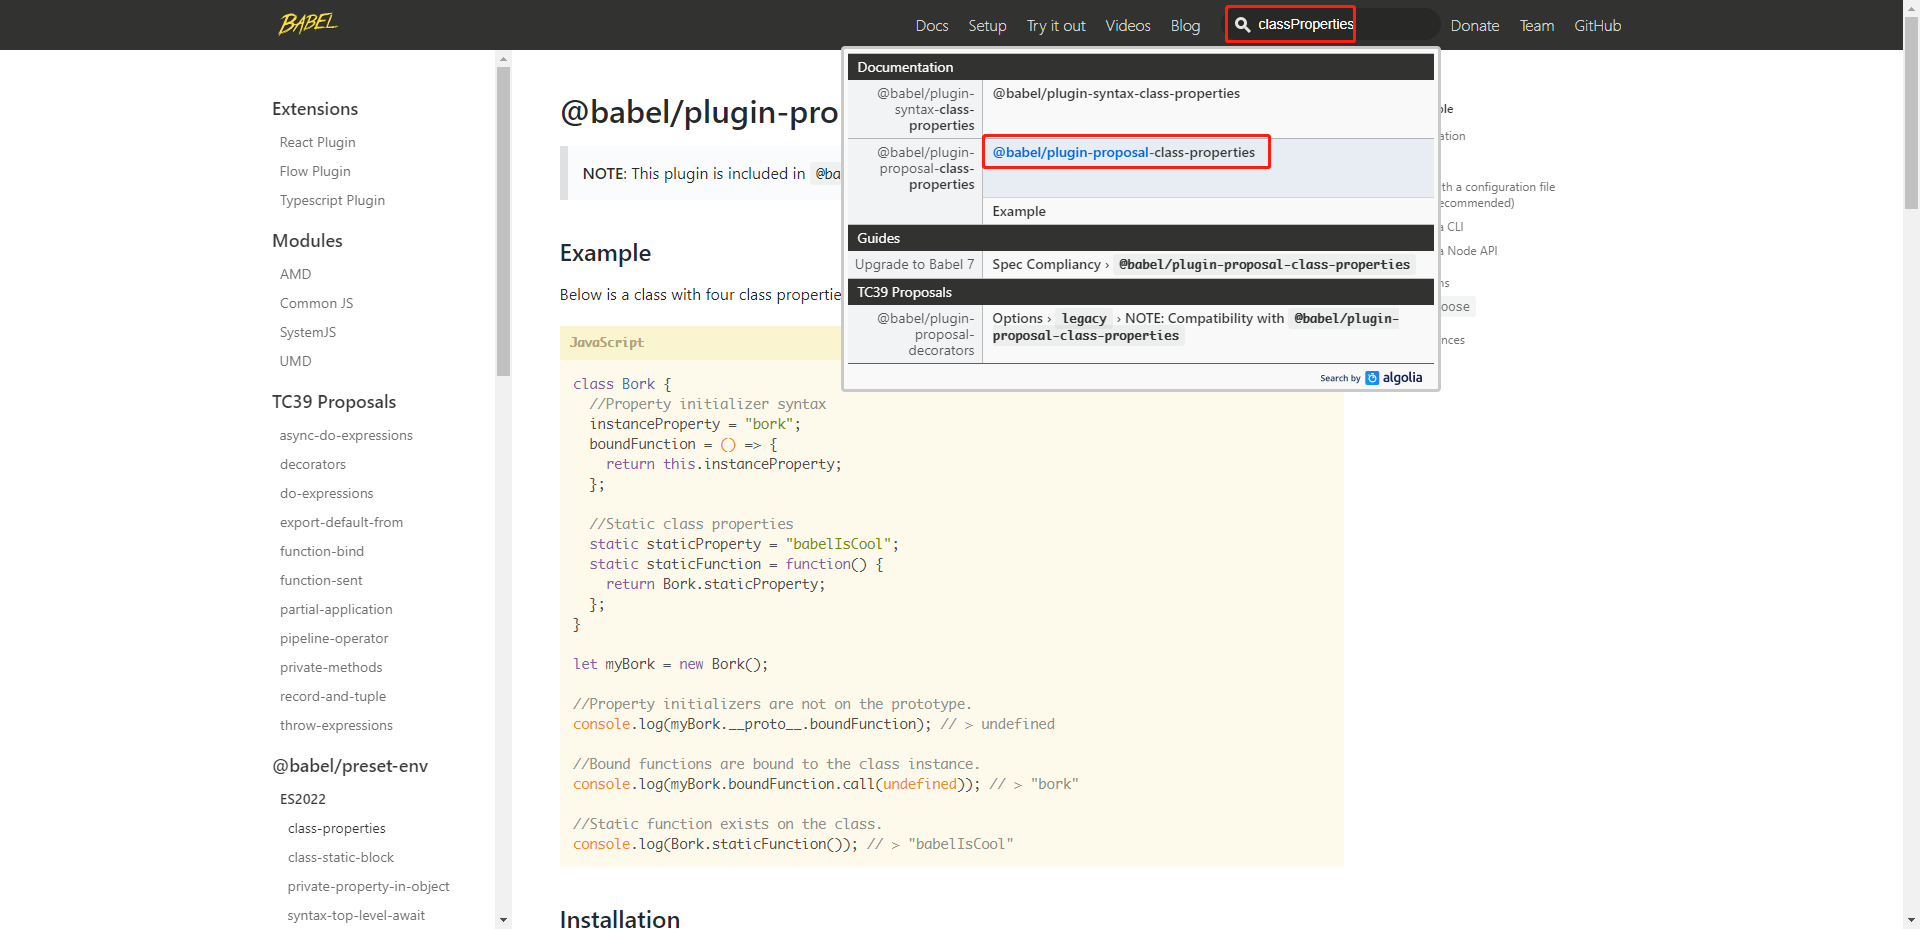Click the sidebar scrollbar thumb
This screenshot has width=1920, height=929.
click(503, 222)
